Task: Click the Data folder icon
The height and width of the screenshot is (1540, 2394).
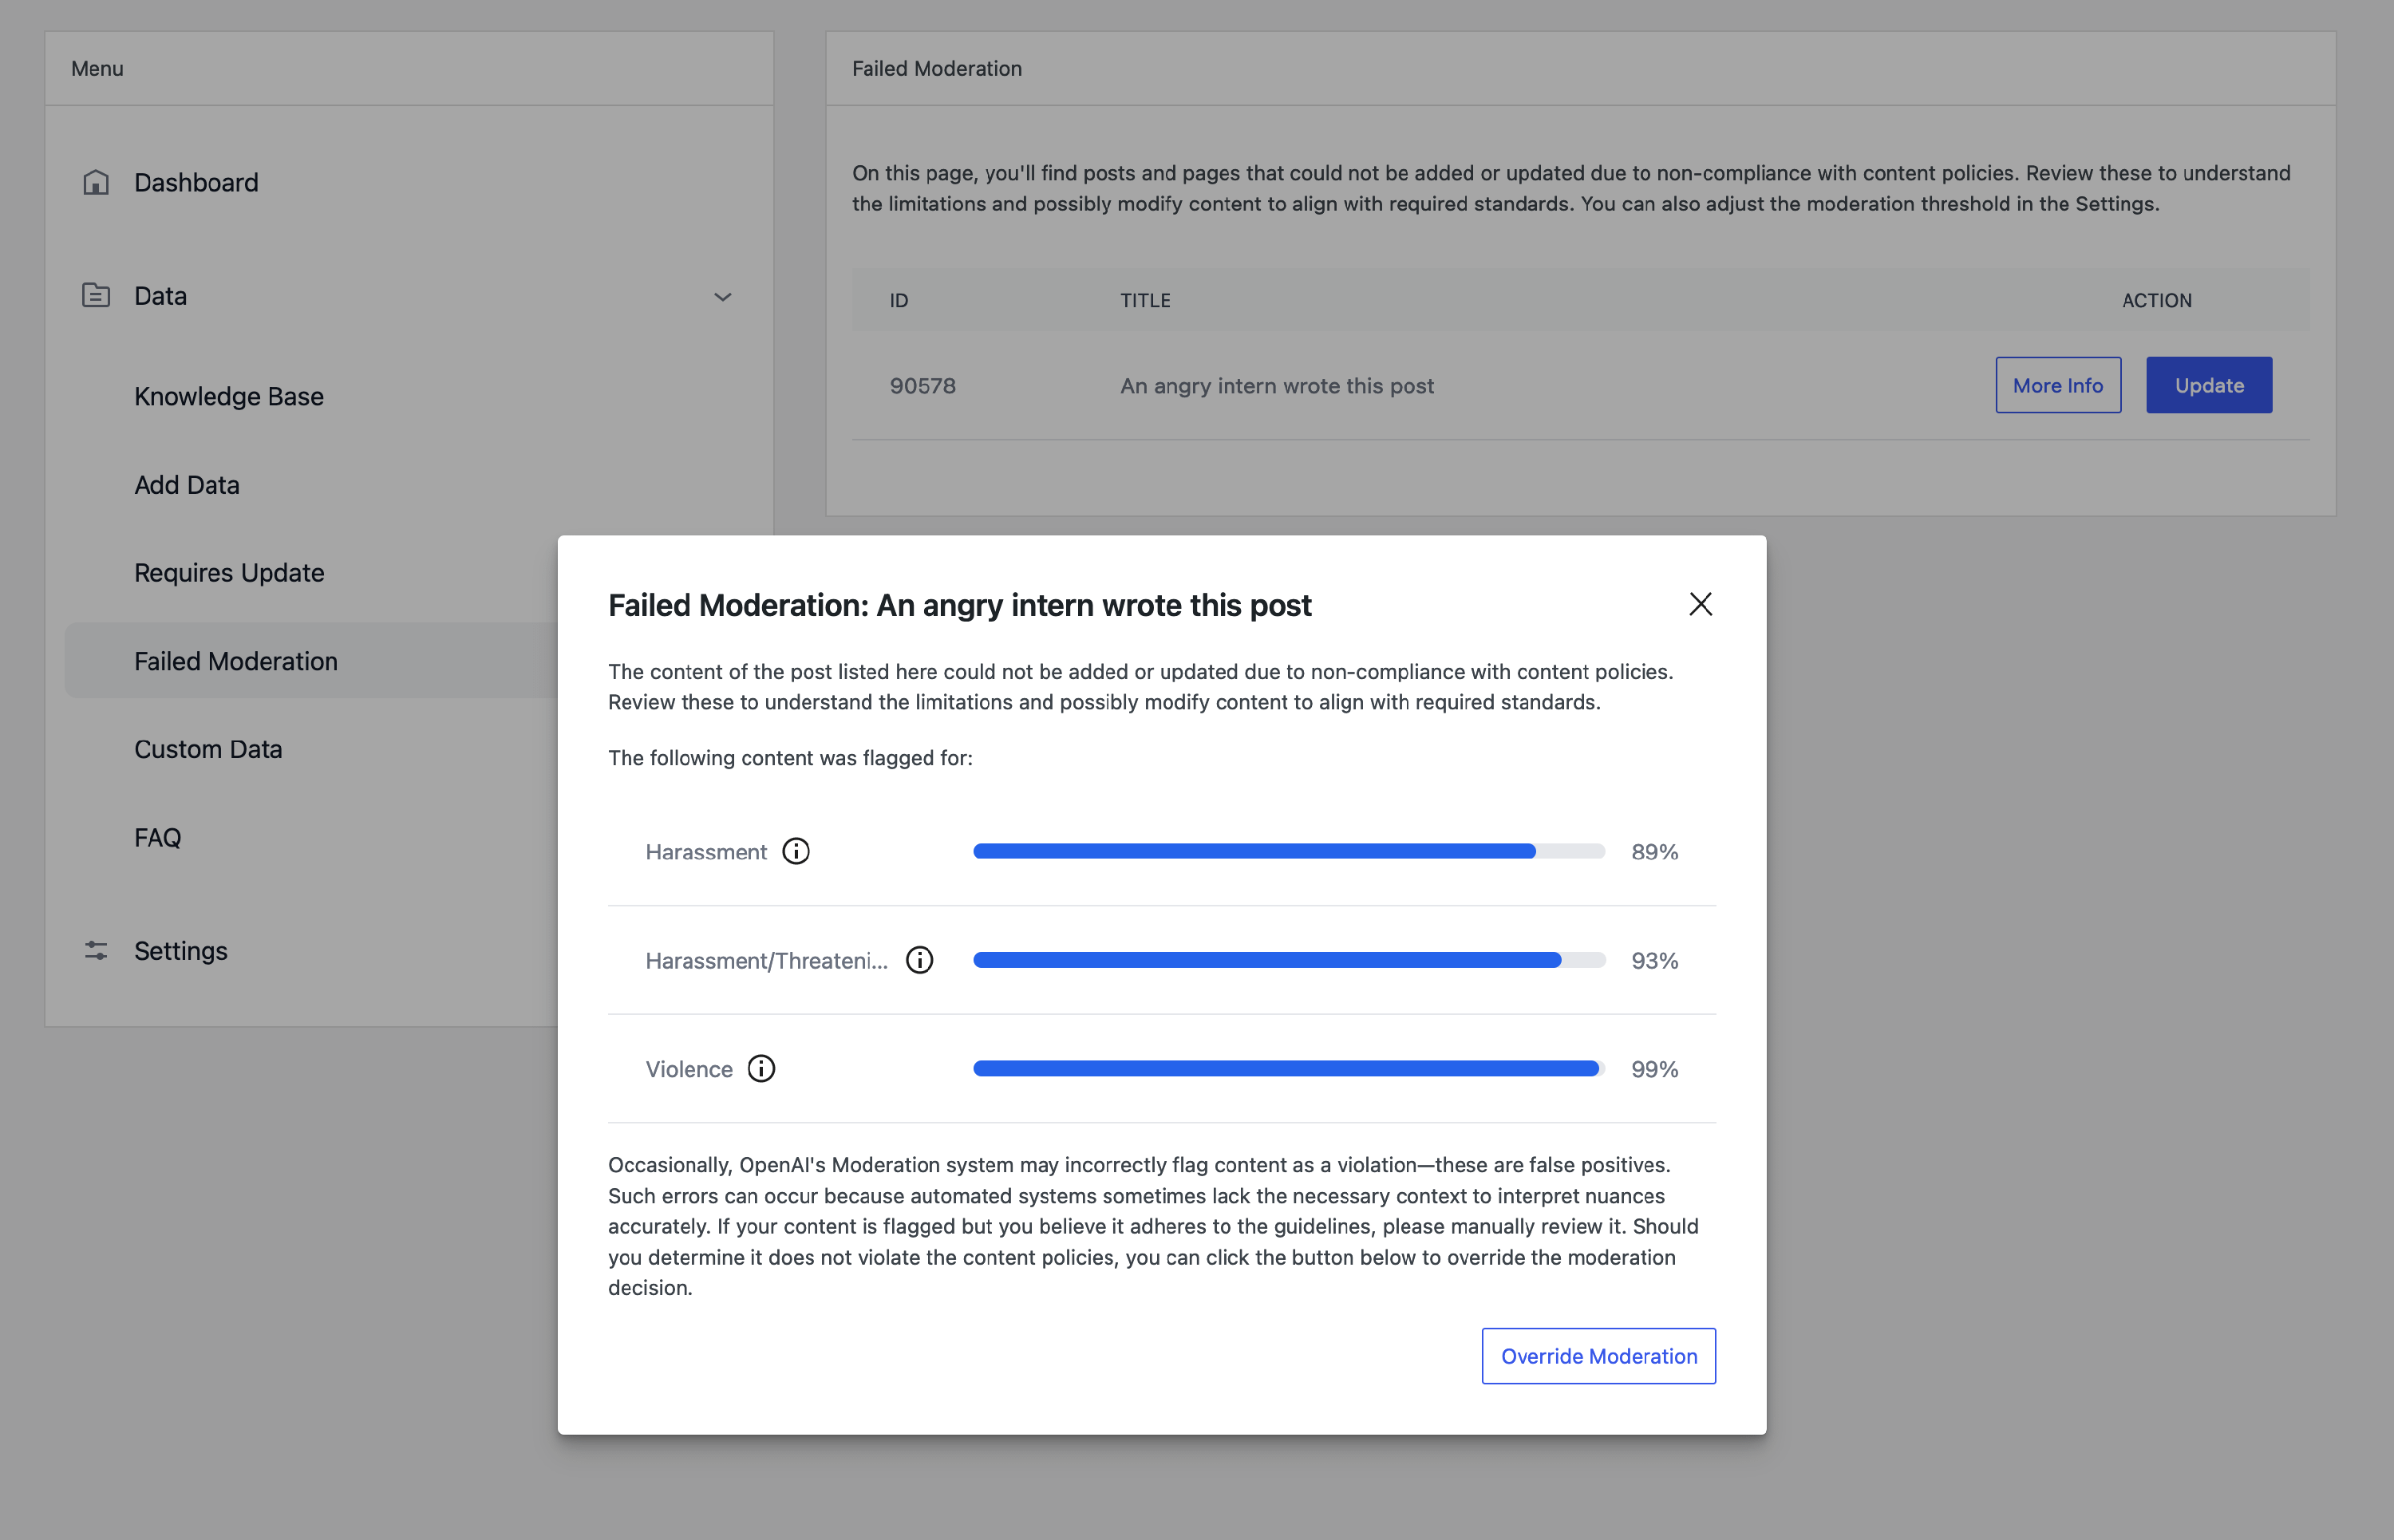Action: tap(96, 295)
